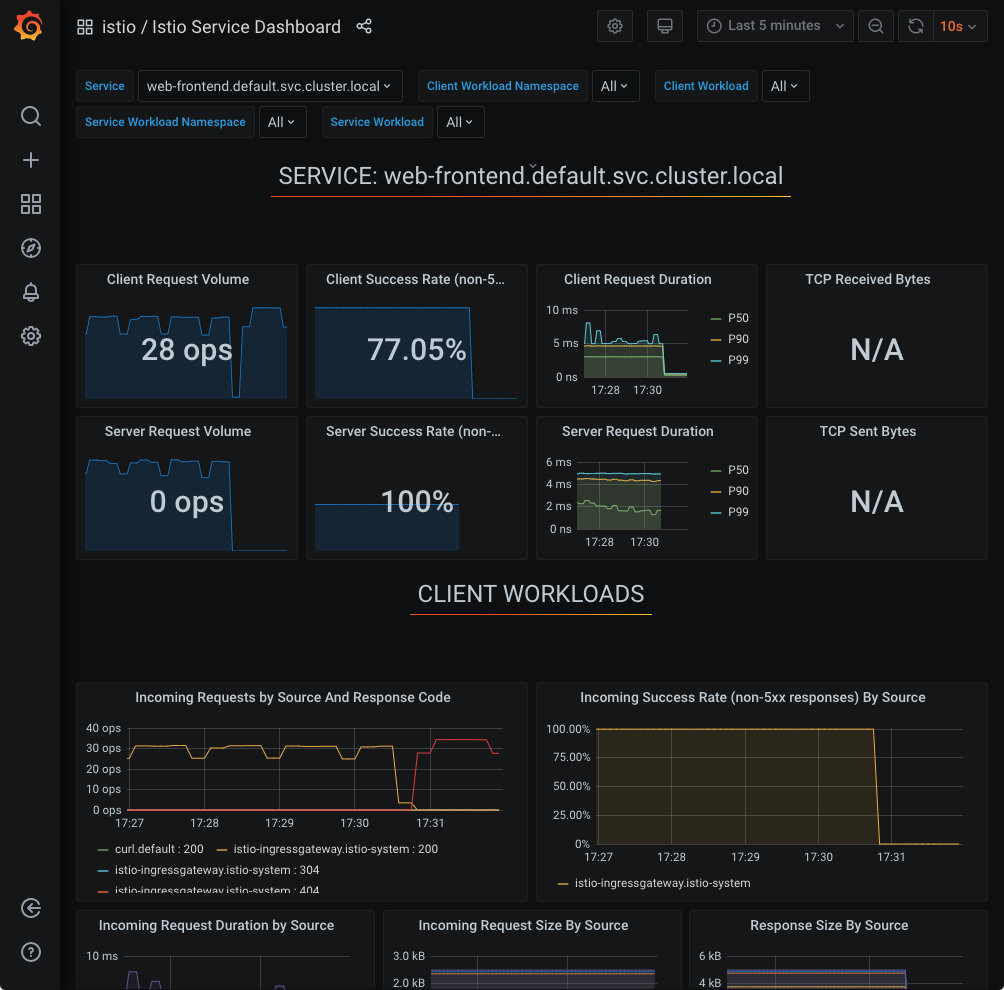
Task: Open the Alerting bell icon
Action: [x=31, y=292]
